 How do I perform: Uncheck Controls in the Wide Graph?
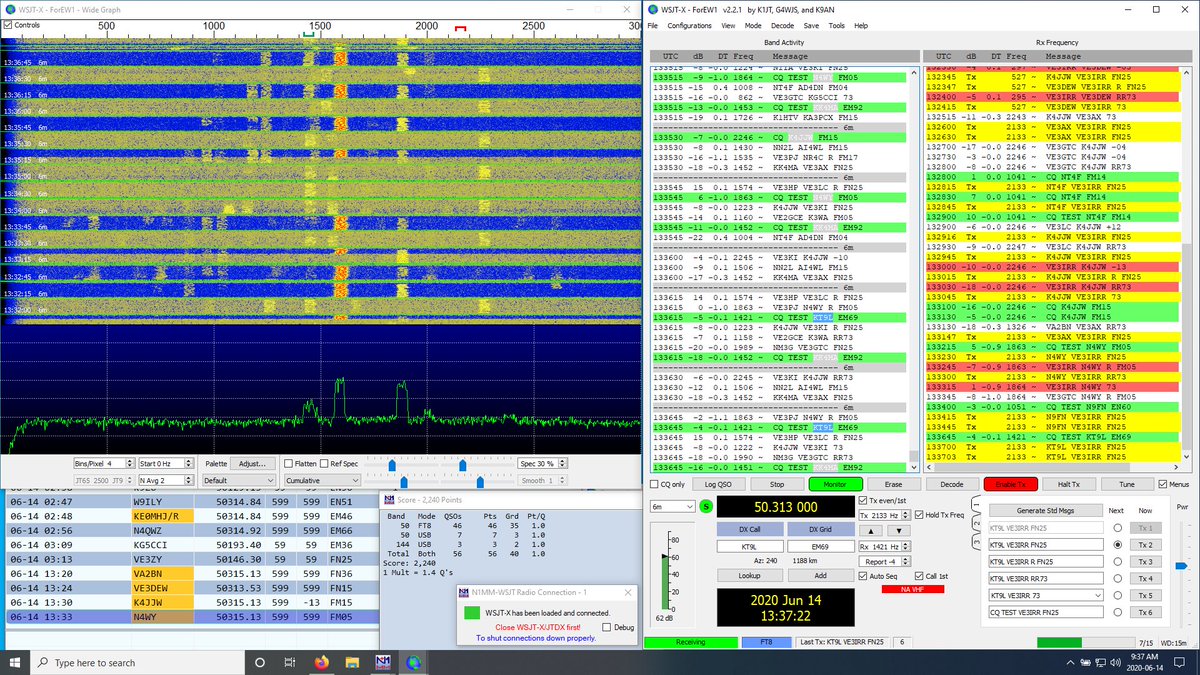9,24
